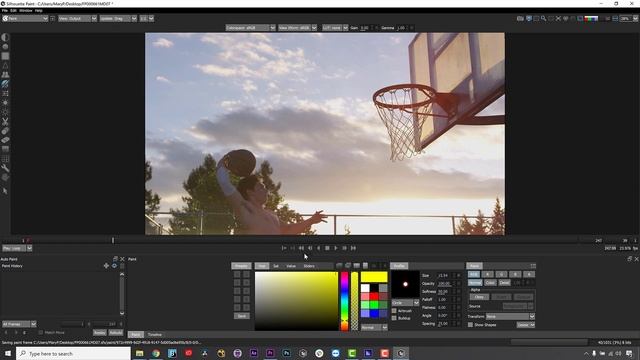The height and width of the screenshot is (360, 640).
Task: Click the cross-arrows icon beside Paint History
Action: (106, 266)
